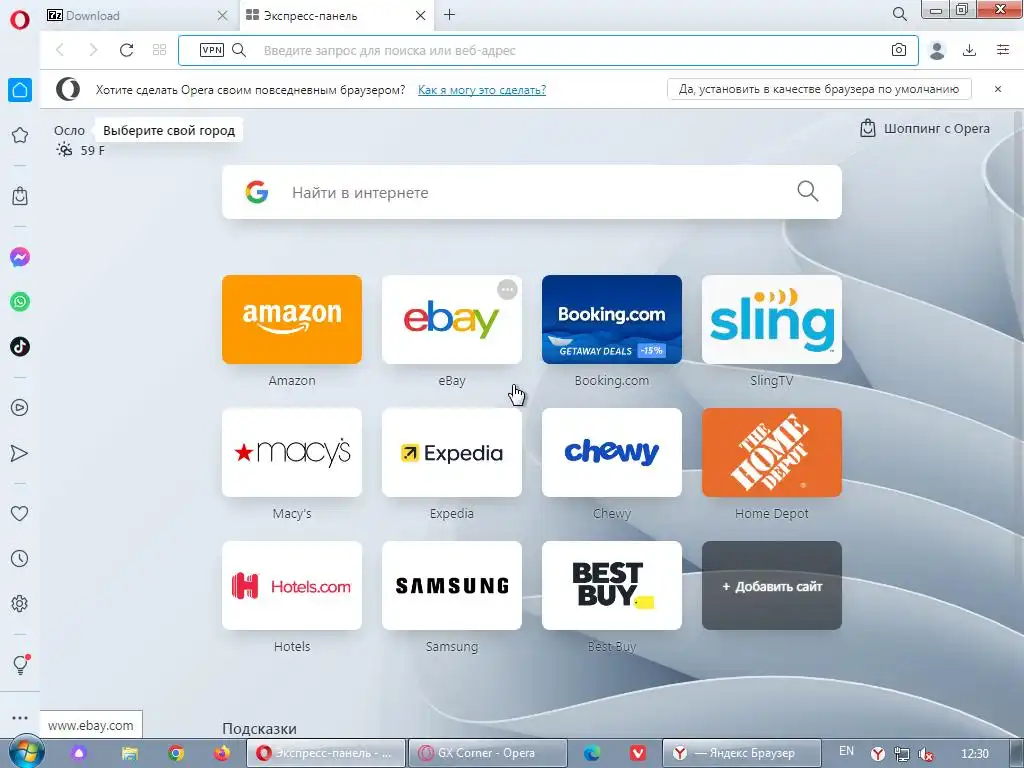Screen dimensions: 1024x768
Task: Open the SlingTV speed dial tile
Action: pos(772,319)
